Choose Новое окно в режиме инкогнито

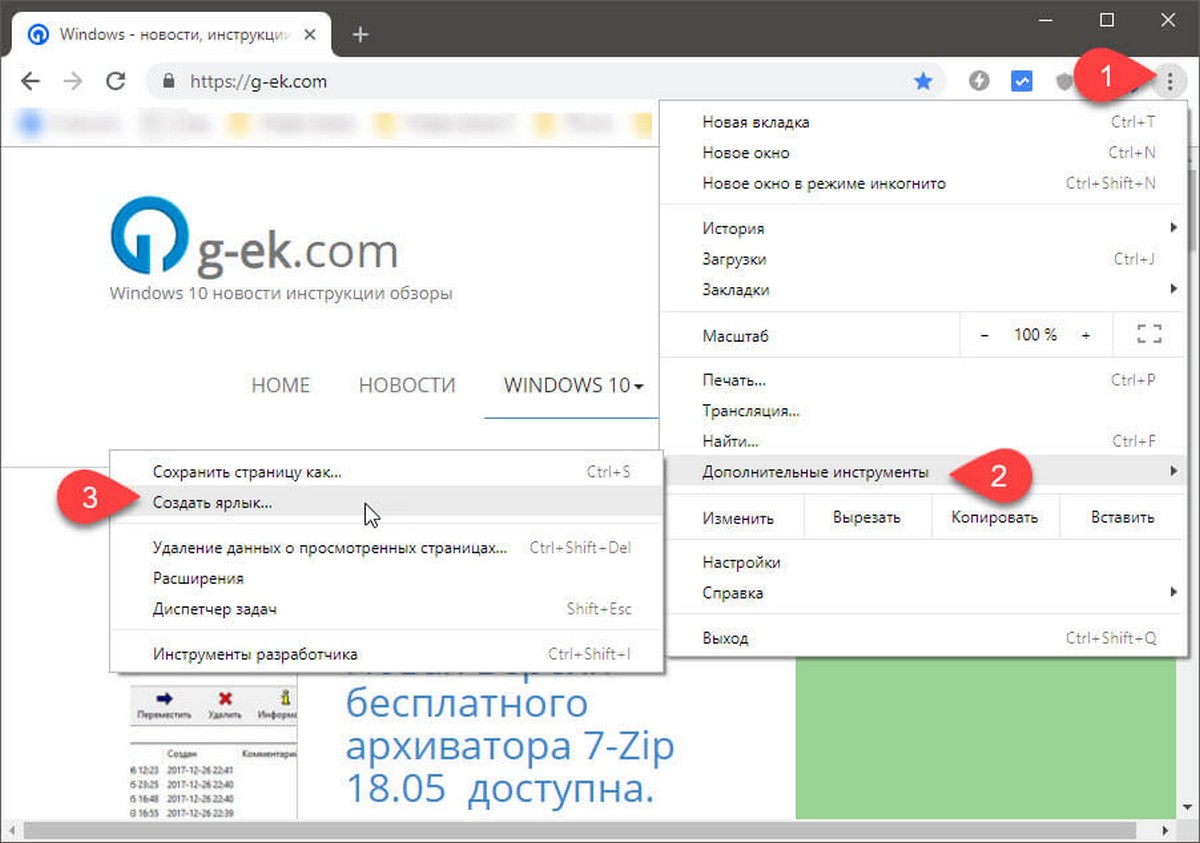(x=824, y=184)
